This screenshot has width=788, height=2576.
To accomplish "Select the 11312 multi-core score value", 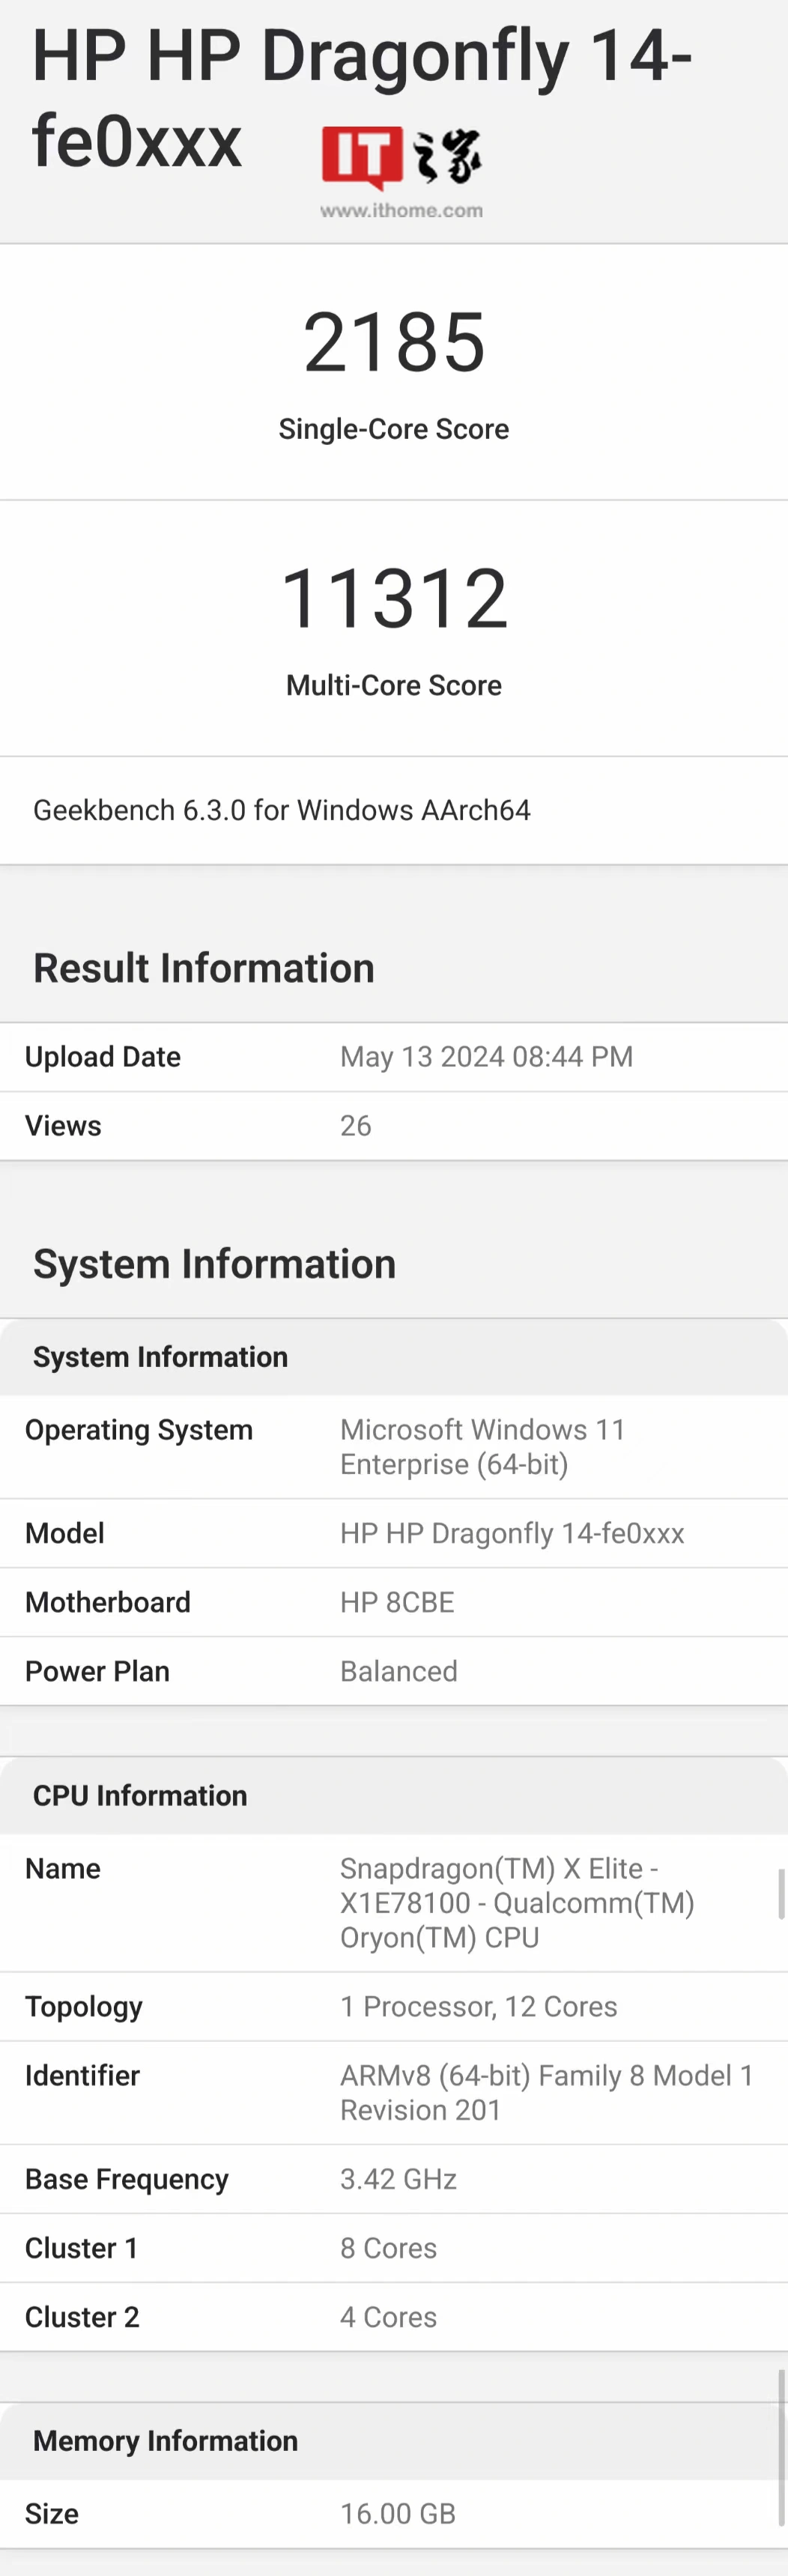I will [394, 598].
